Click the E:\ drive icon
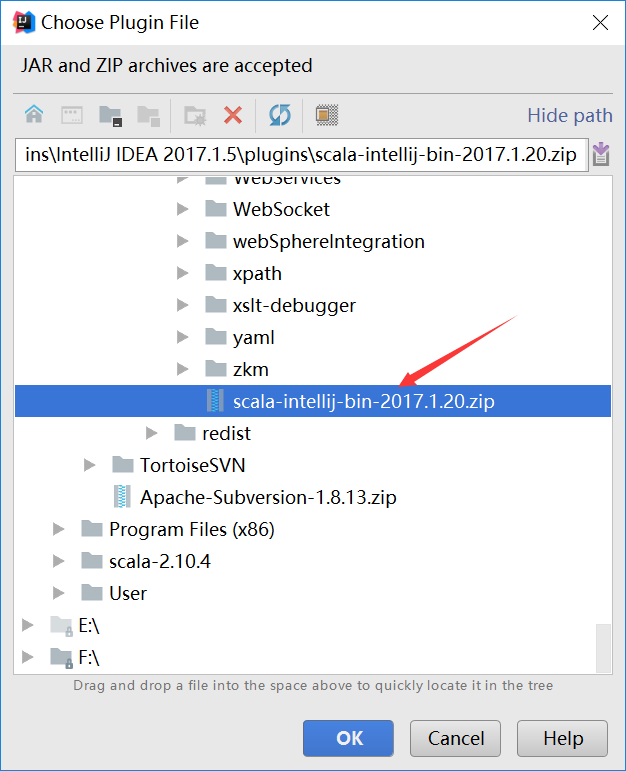This screenshot has width=626, height=771. 61,625
